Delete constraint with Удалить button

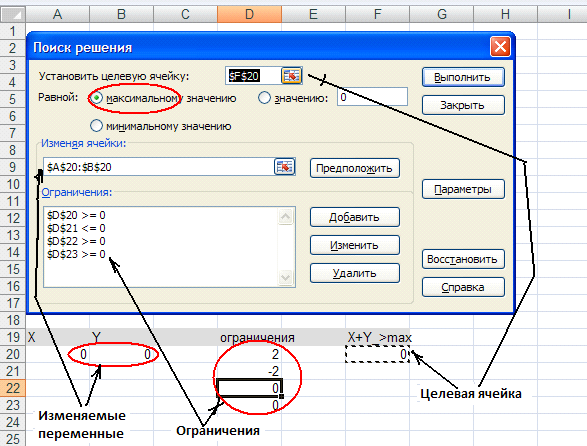355,273
